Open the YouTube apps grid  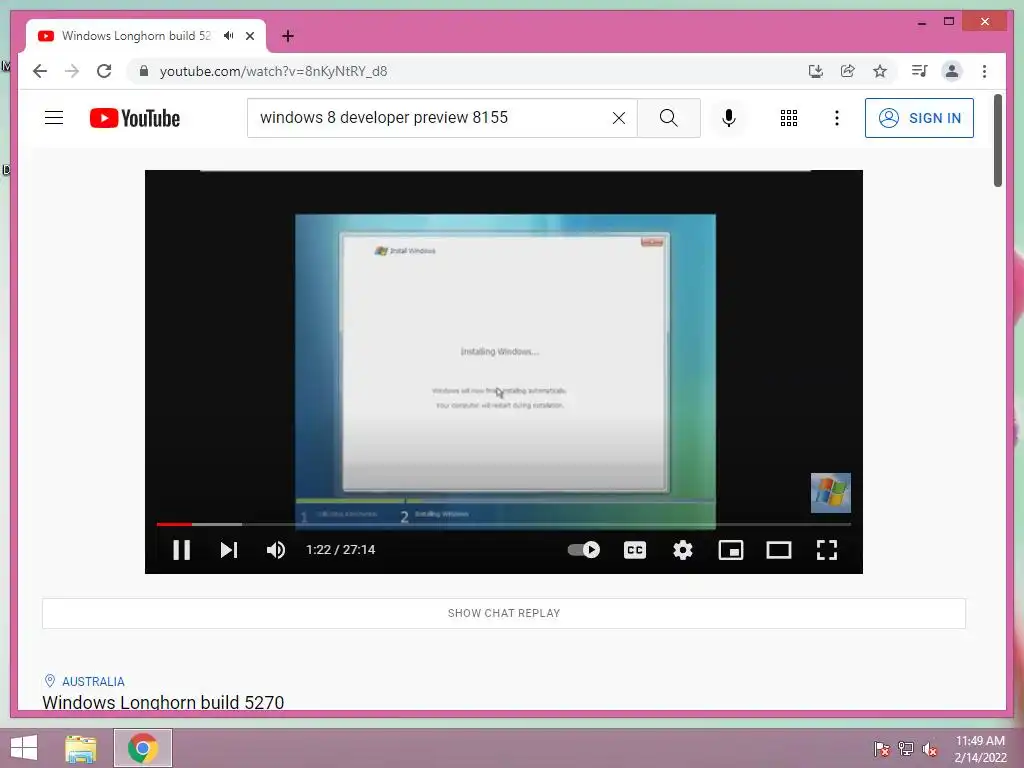click(789, 118)
